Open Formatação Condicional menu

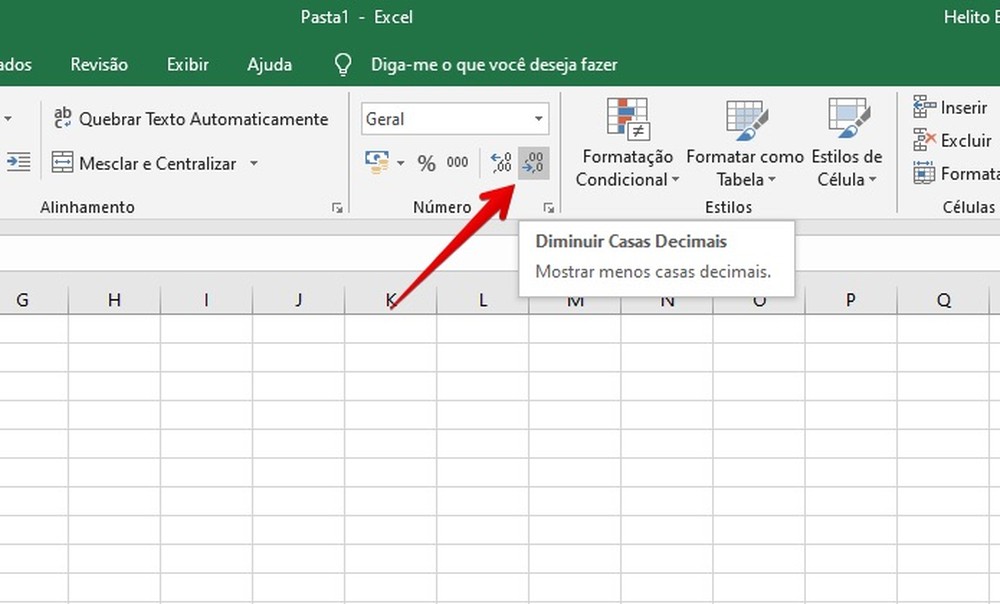pyautogui.click(x=627, y=143)
